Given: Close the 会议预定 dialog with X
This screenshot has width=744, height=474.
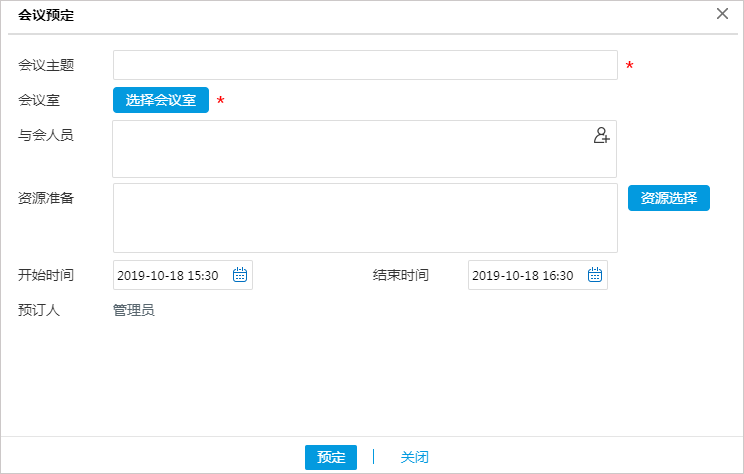Looking at the screenshot, I should click(x=722, y=14).
